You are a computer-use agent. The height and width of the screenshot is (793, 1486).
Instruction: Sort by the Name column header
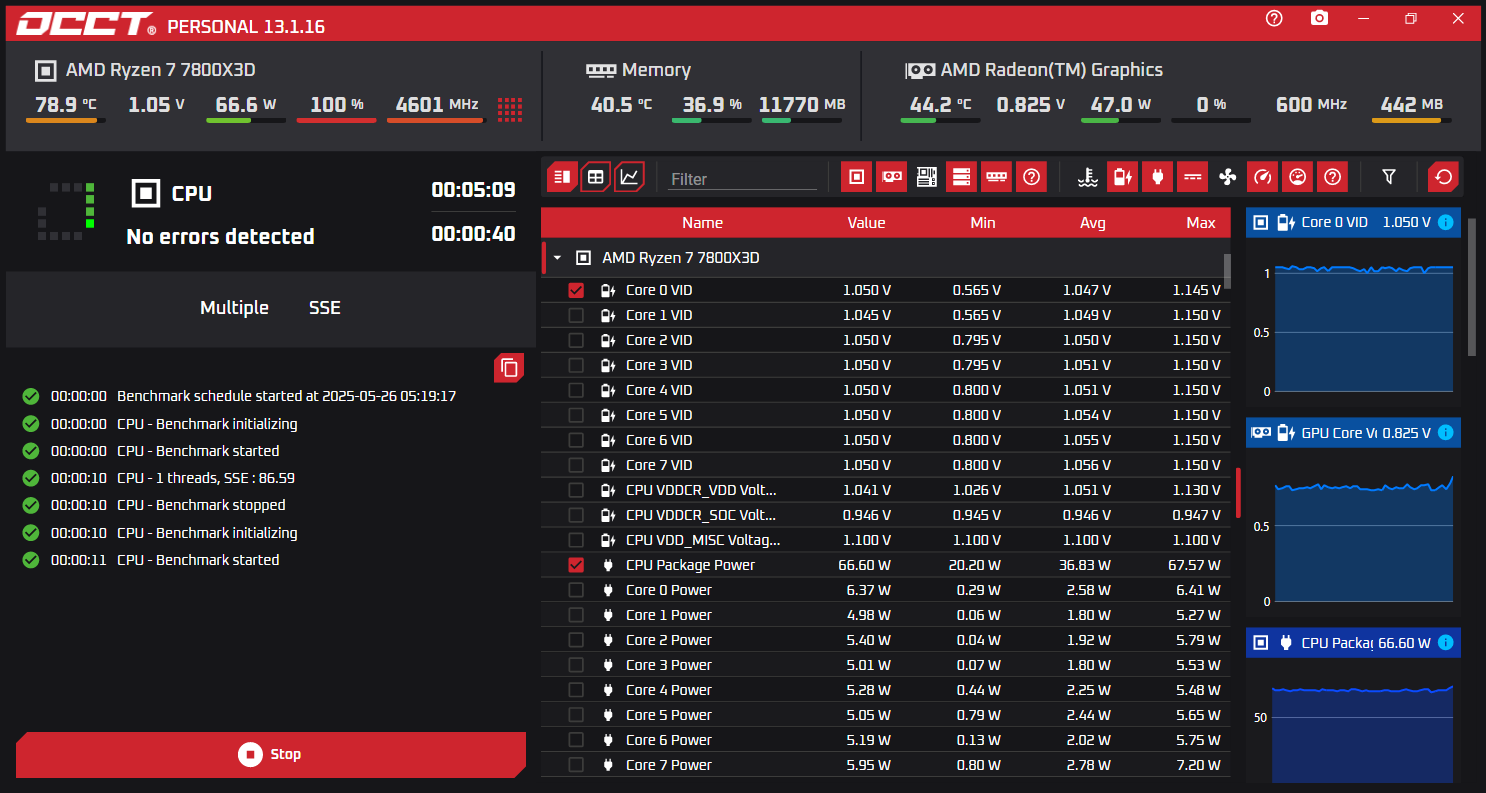coord(702,223)
